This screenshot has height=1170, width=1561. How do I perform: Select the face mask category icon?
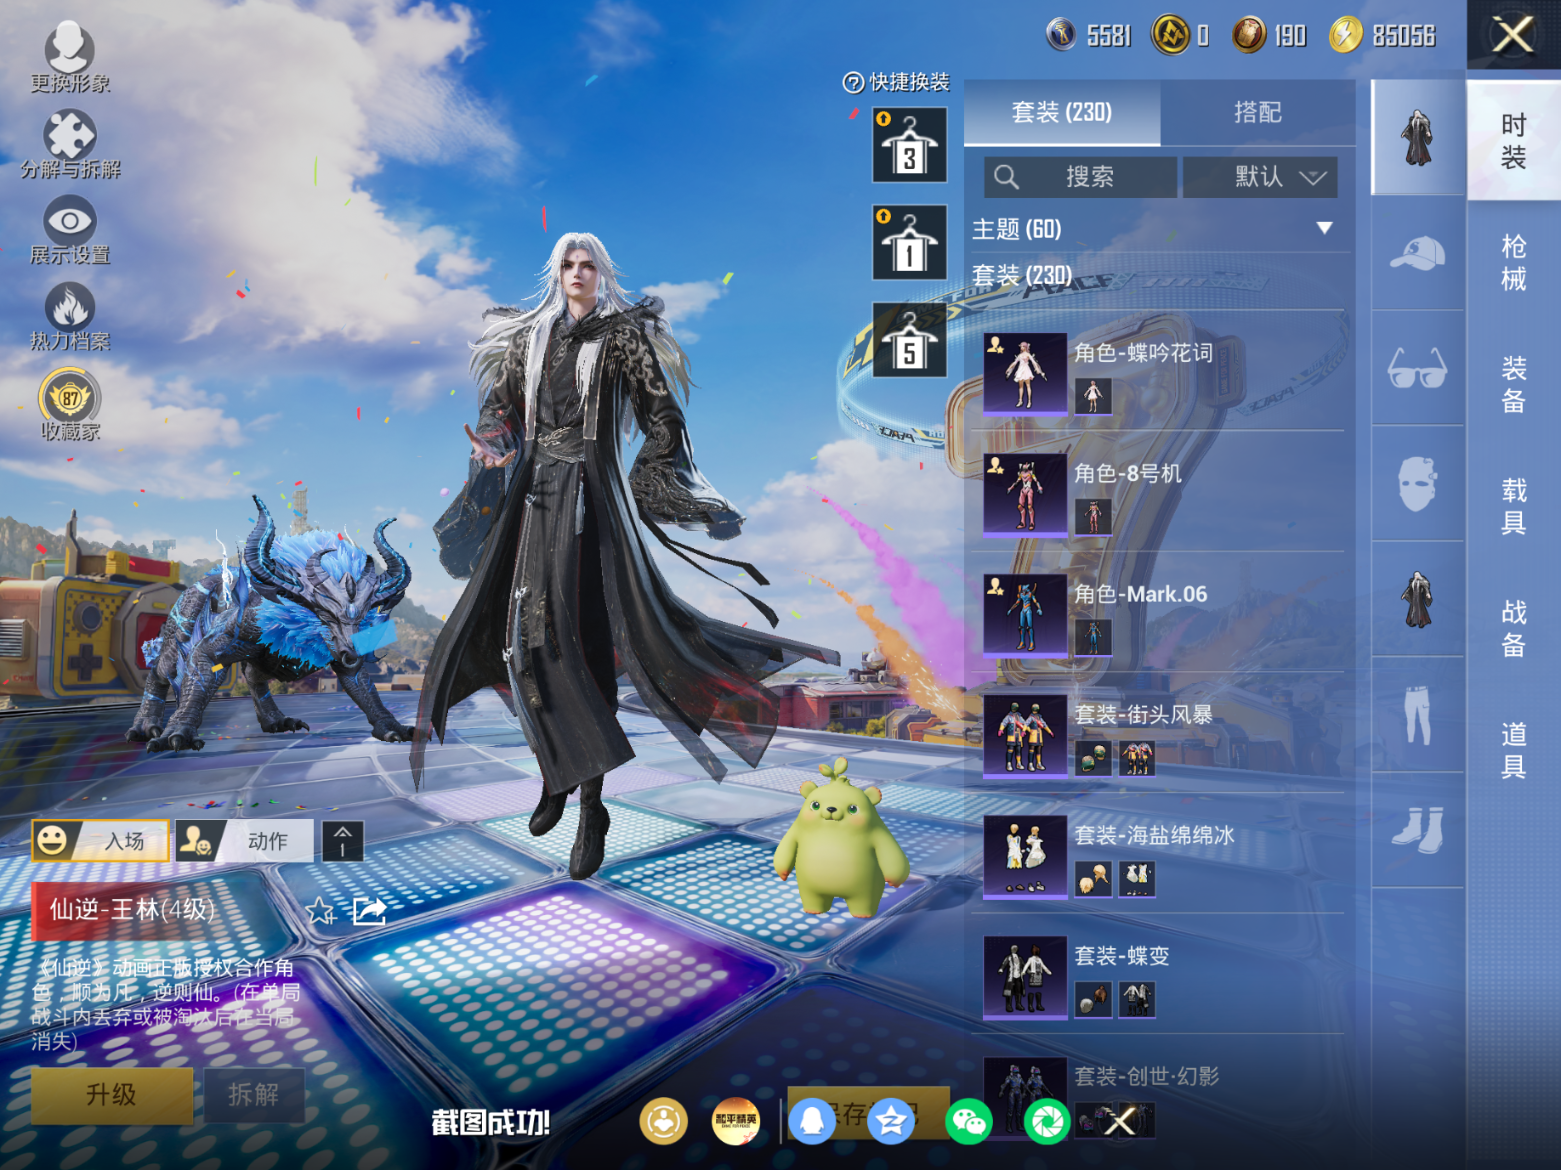pos(1417,484)
